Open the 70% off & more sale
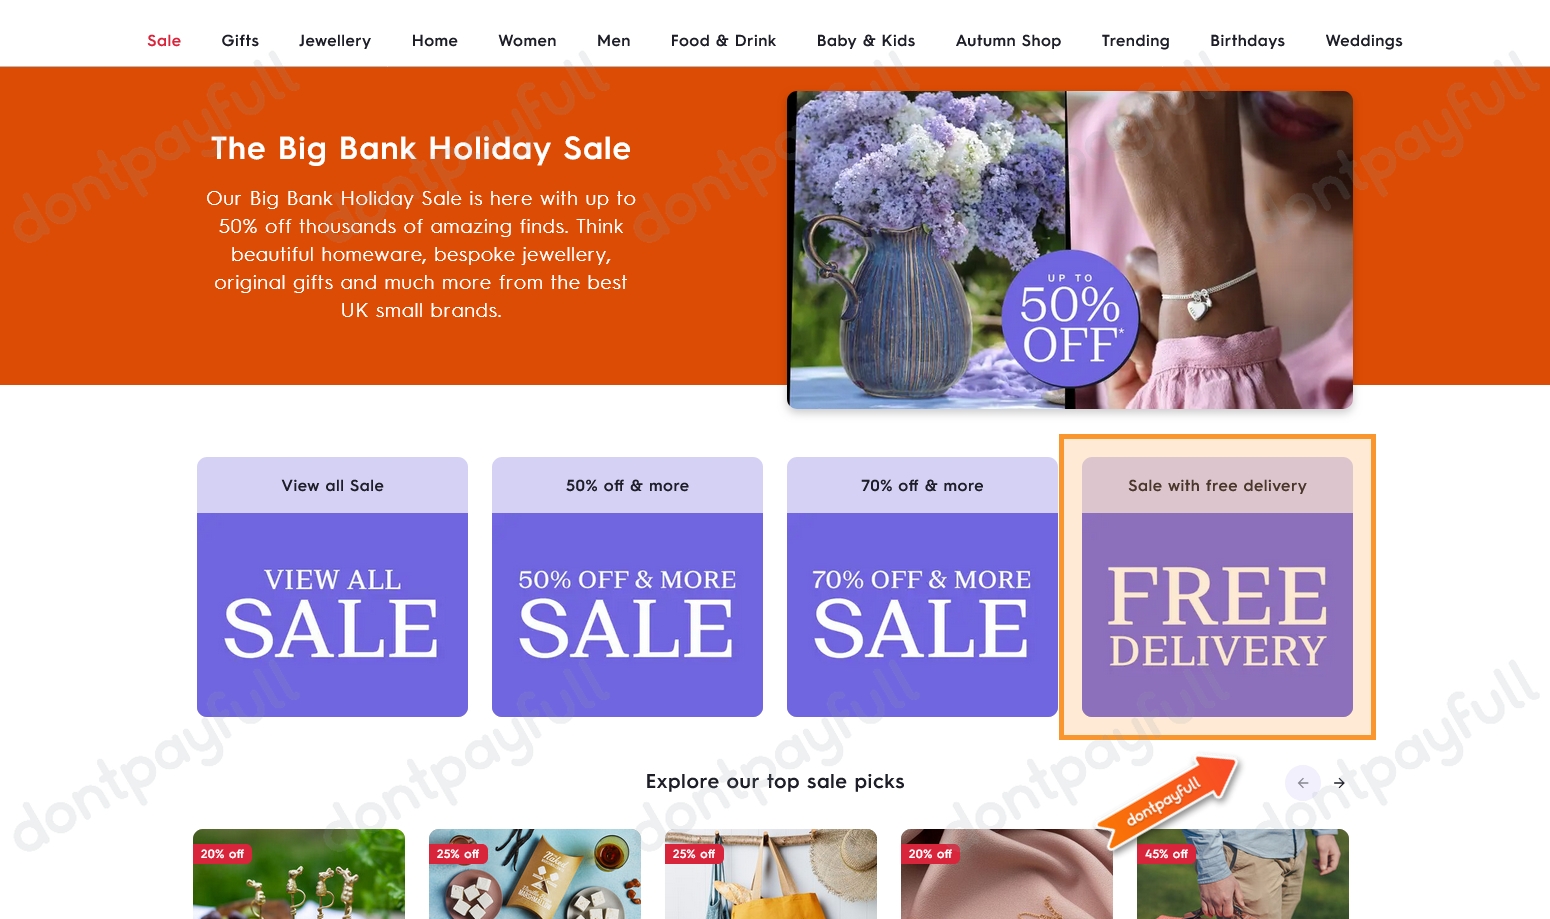This screenshot has height=919, width=1550. 922,587
